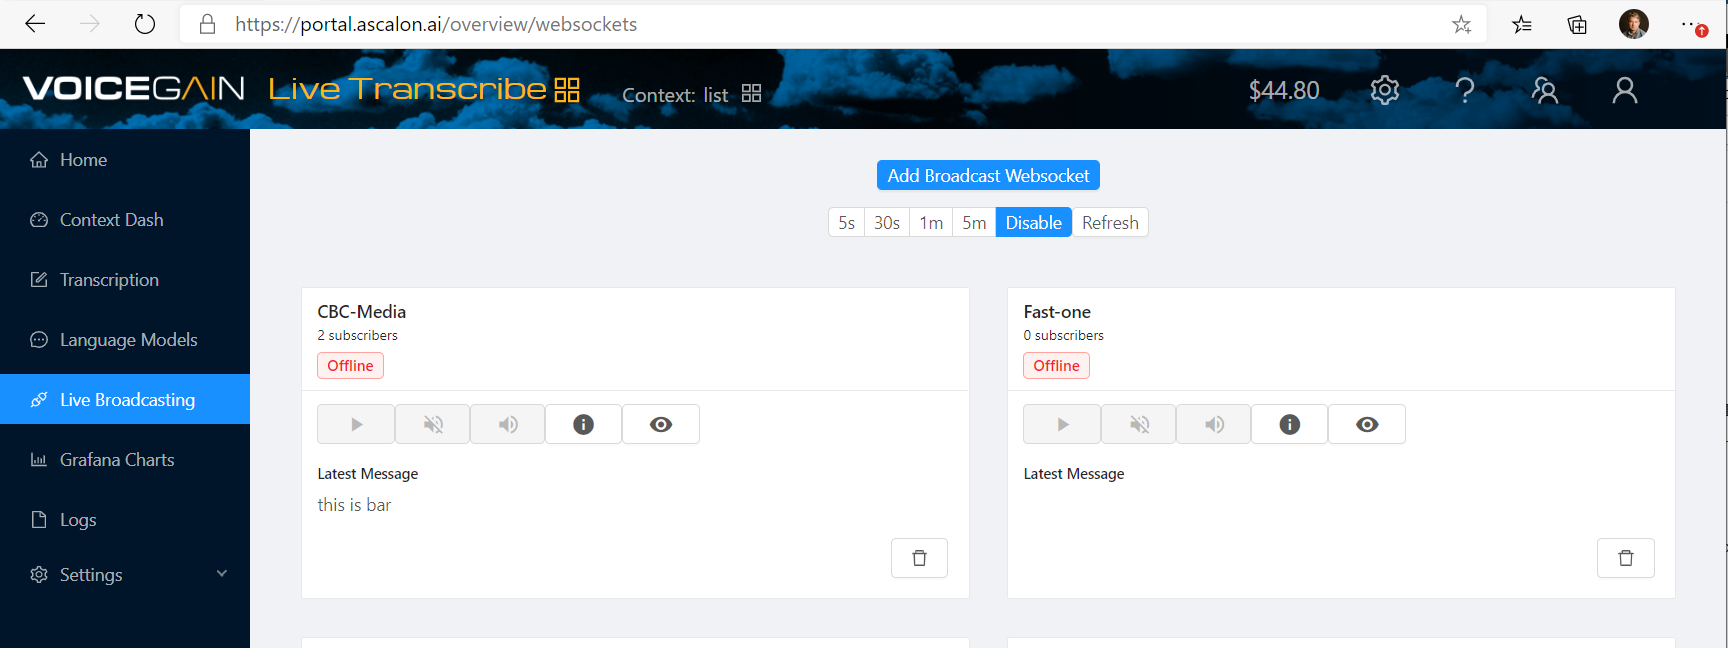1728x648 pixels.
Task: Mute audio for CBC-Media
Action: [433, 424]
